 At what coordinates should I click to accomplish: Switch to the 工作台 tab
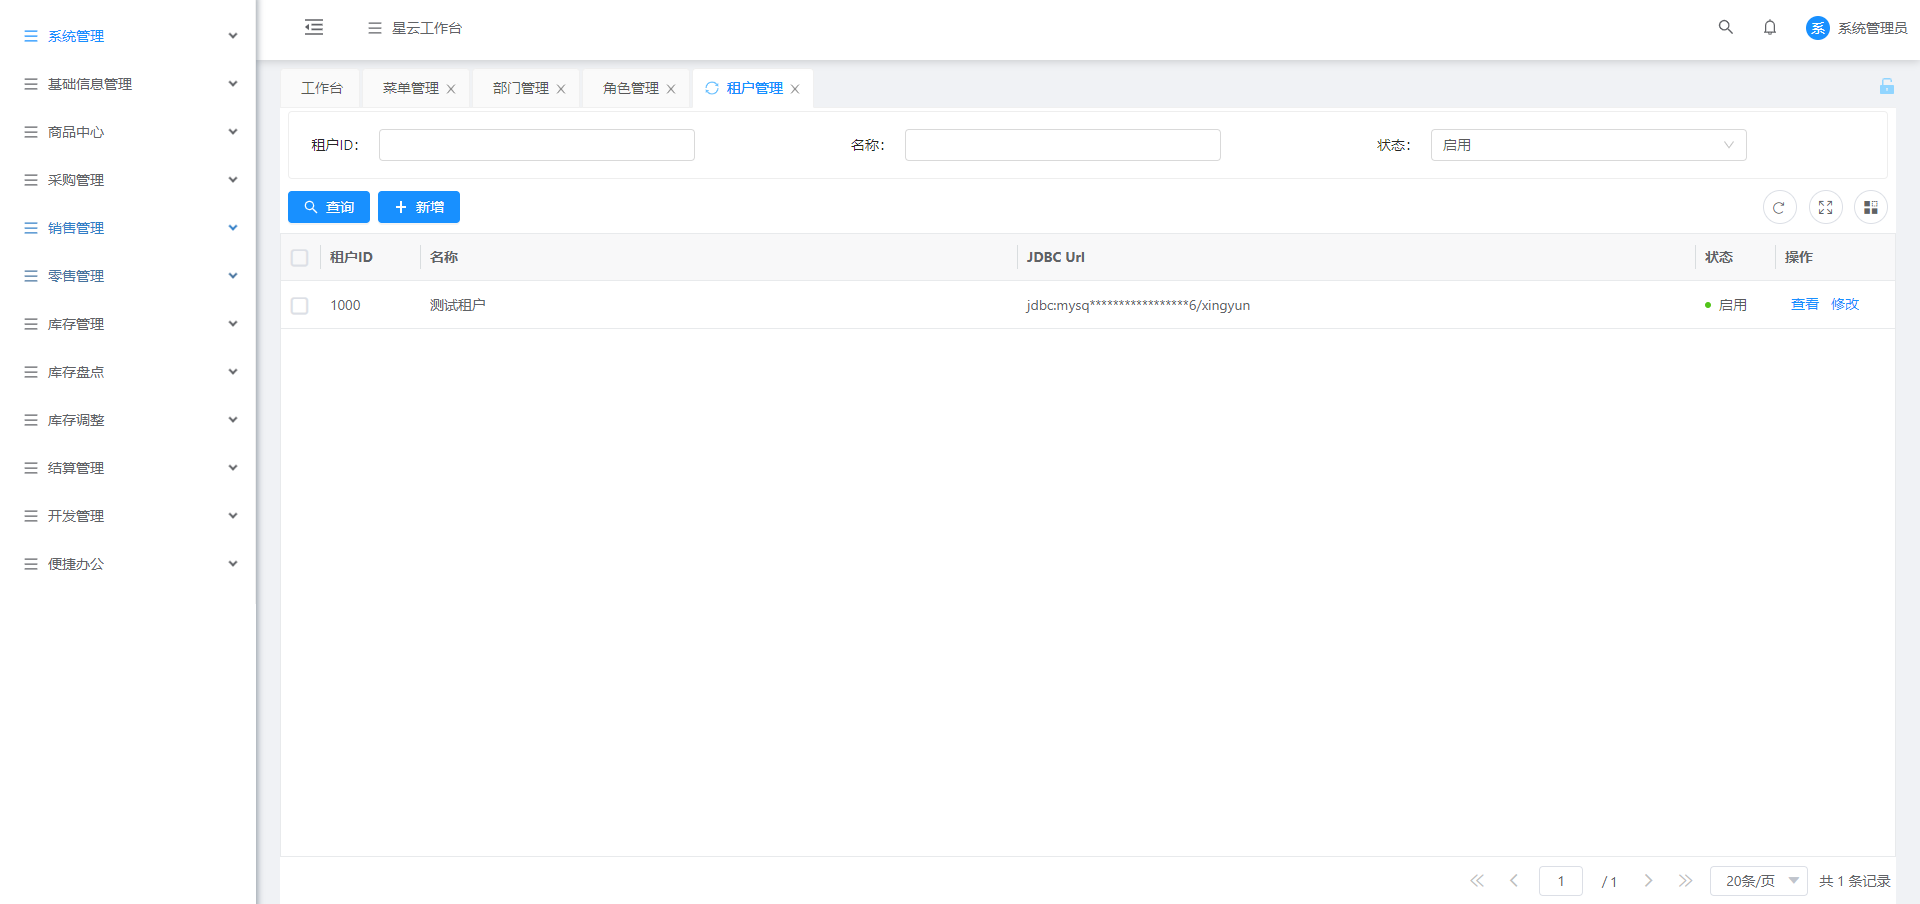point(321,88)
